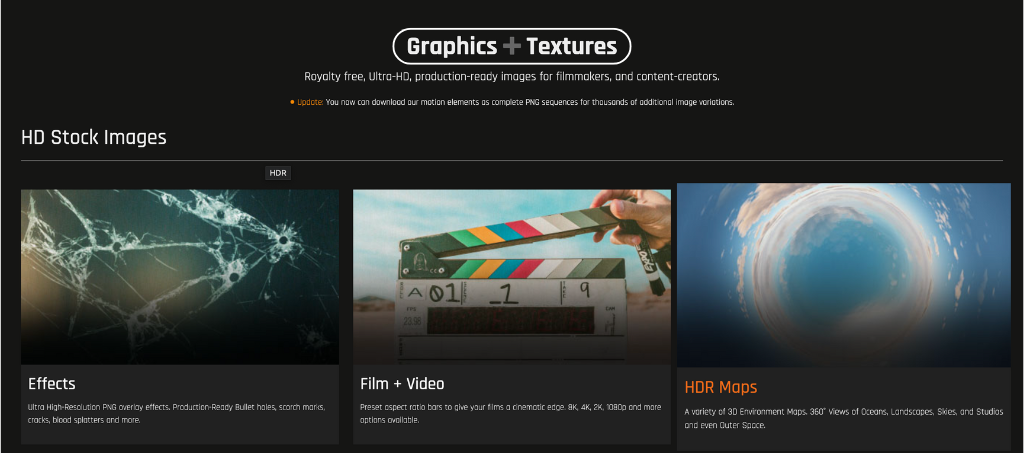Click the HDR tooltip label
This screenshot has width=1024, height=453.
[x=278, y=173]
